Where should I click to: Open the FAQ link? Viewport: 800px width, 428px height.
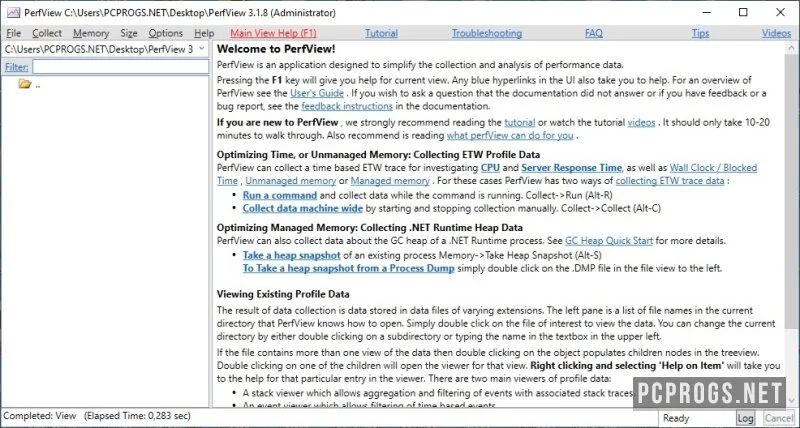[x=594, y=33]
